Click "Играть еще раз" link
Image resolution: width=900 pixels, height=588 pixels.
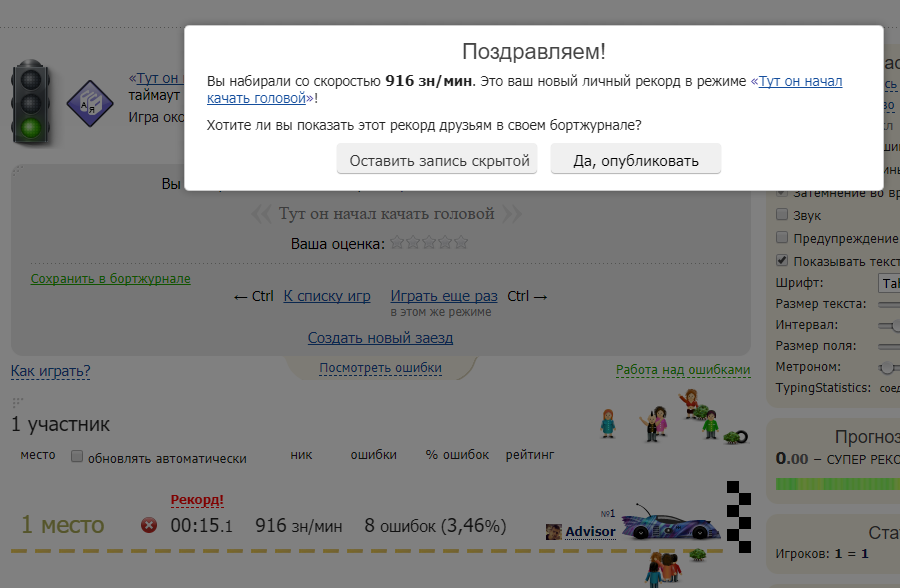coord(444,296)
